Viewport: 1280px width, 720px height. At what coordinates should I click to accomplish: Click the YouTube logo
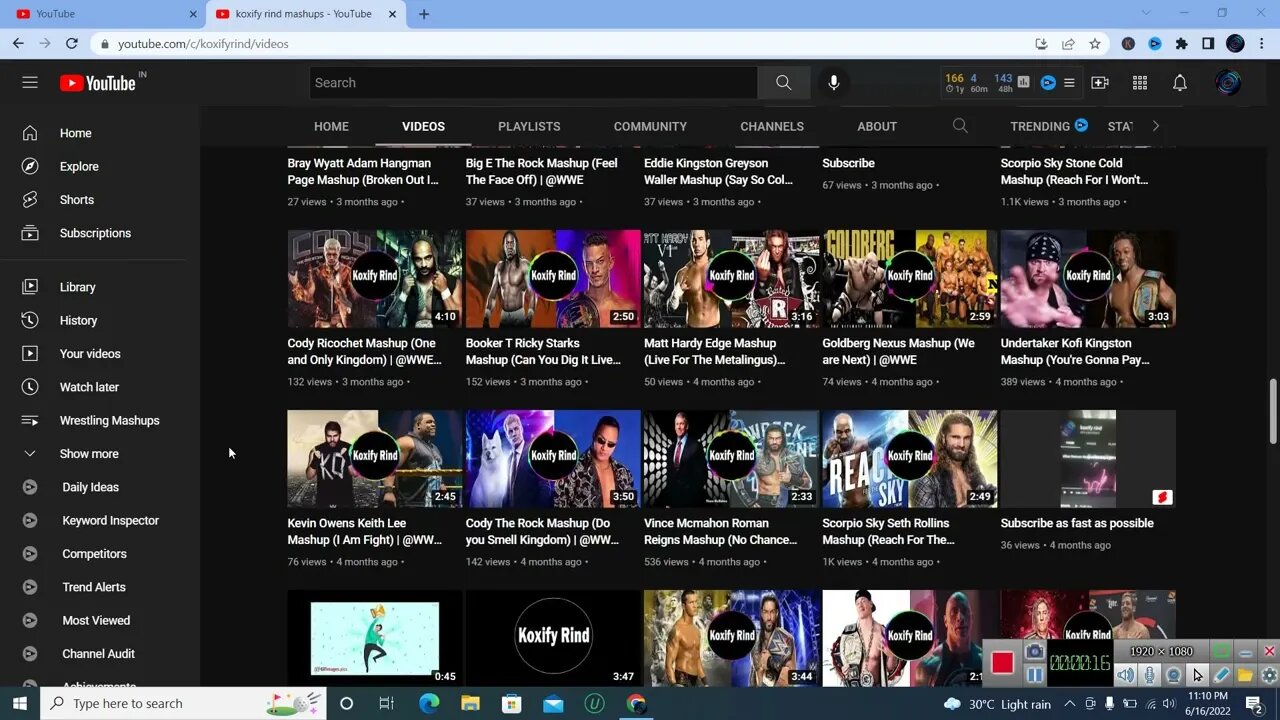(x=98, y=83)
